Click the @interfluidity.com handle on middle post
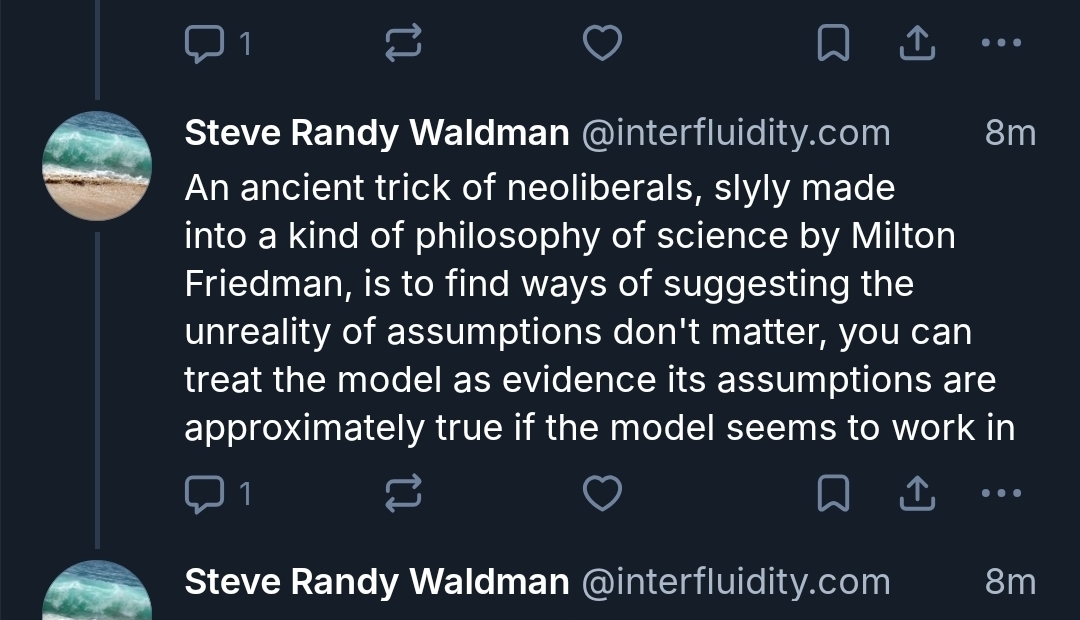The height and width of the screenshot is (620, 1080). [735, 133]
